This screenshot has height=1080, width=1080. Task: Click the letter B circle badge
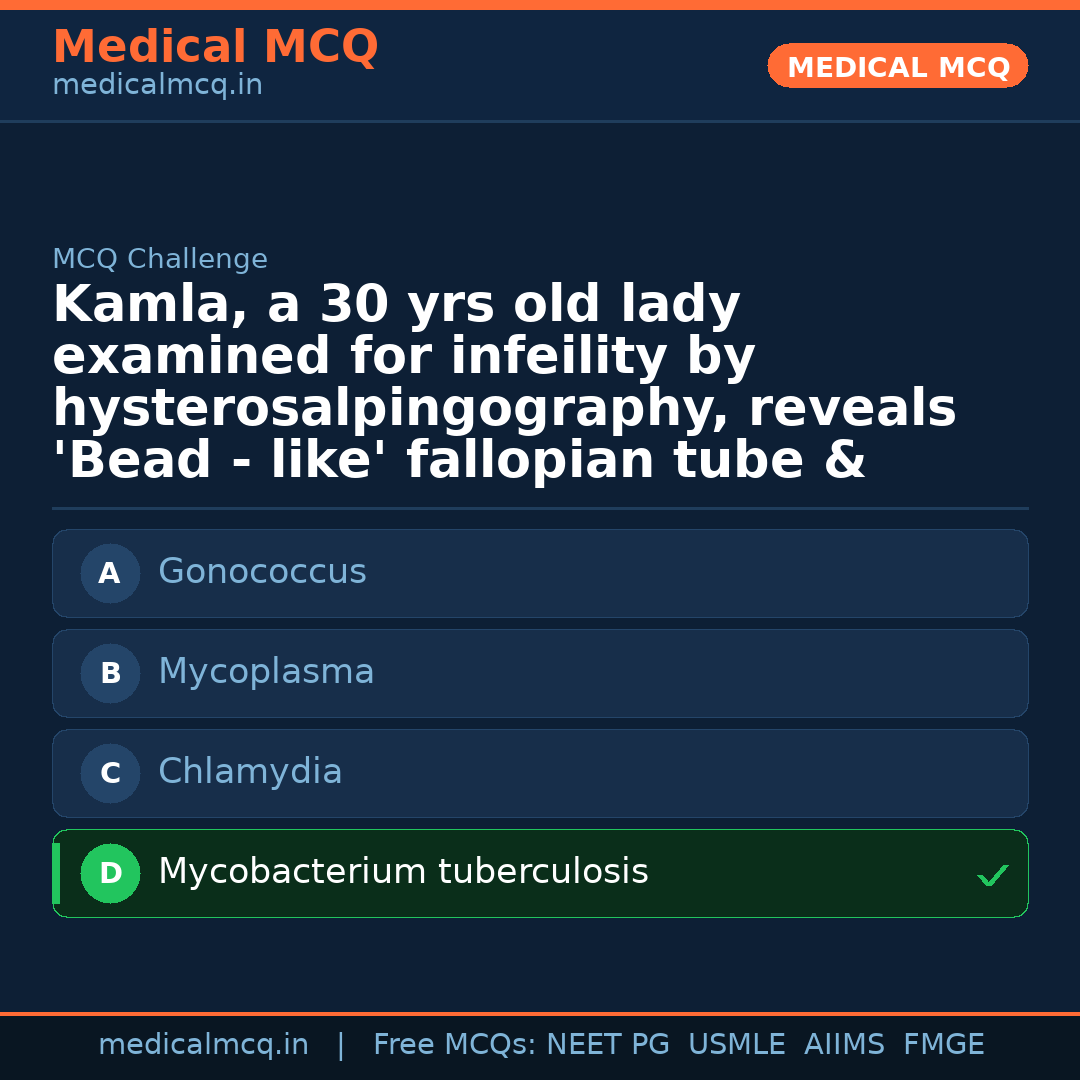point(110,674)
